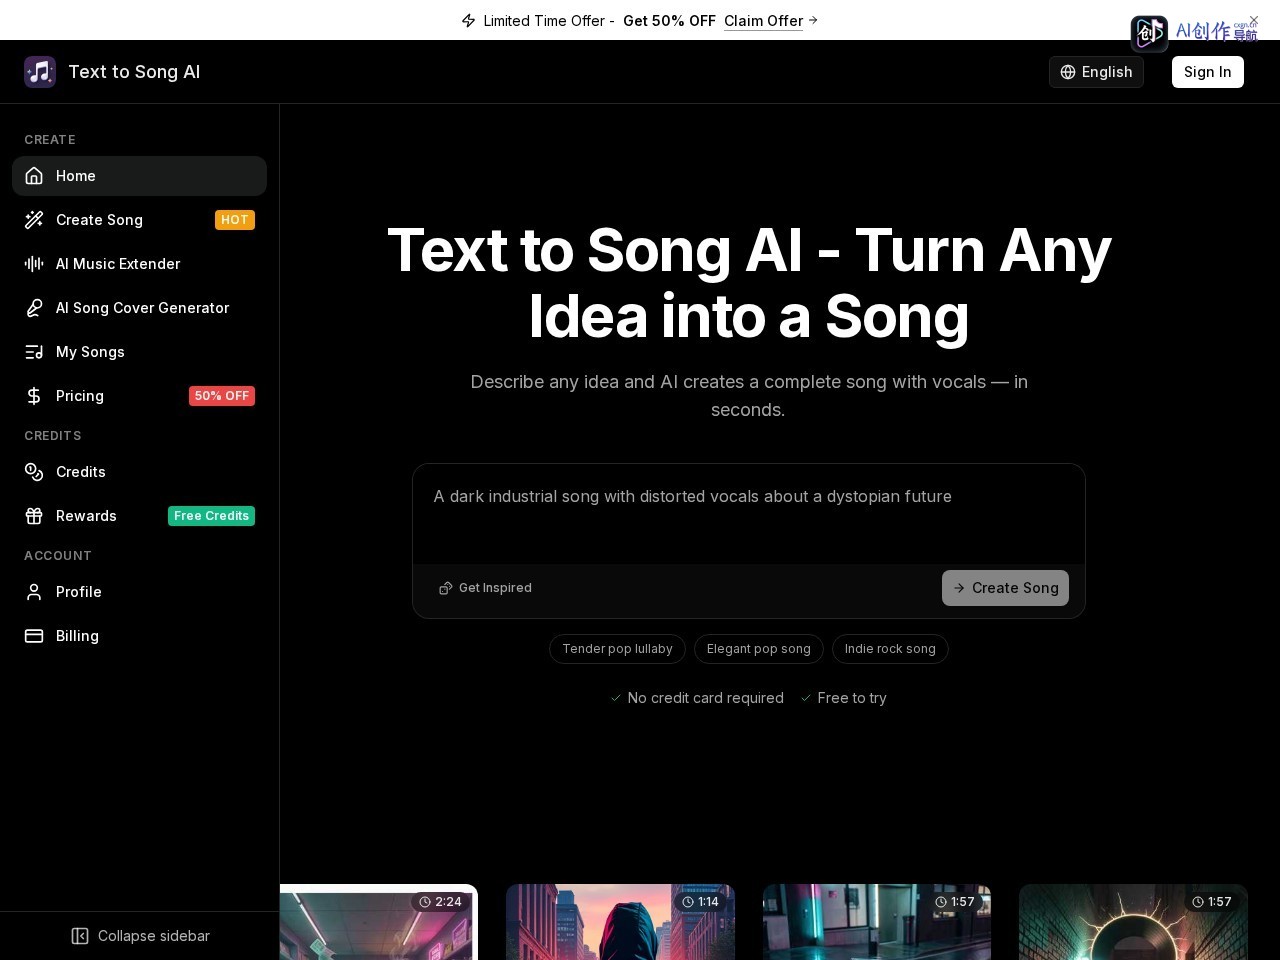The image size is (1280, 960).
Task: Open the Billing page
Action: pos(139,636)
